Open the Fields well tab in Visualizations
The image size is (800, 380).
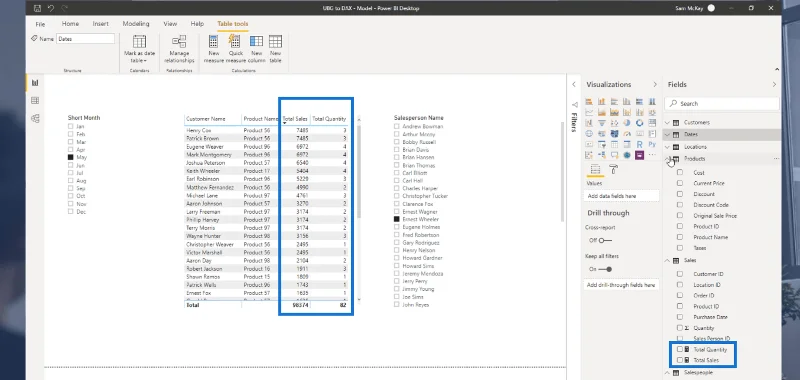click(594, 170)
